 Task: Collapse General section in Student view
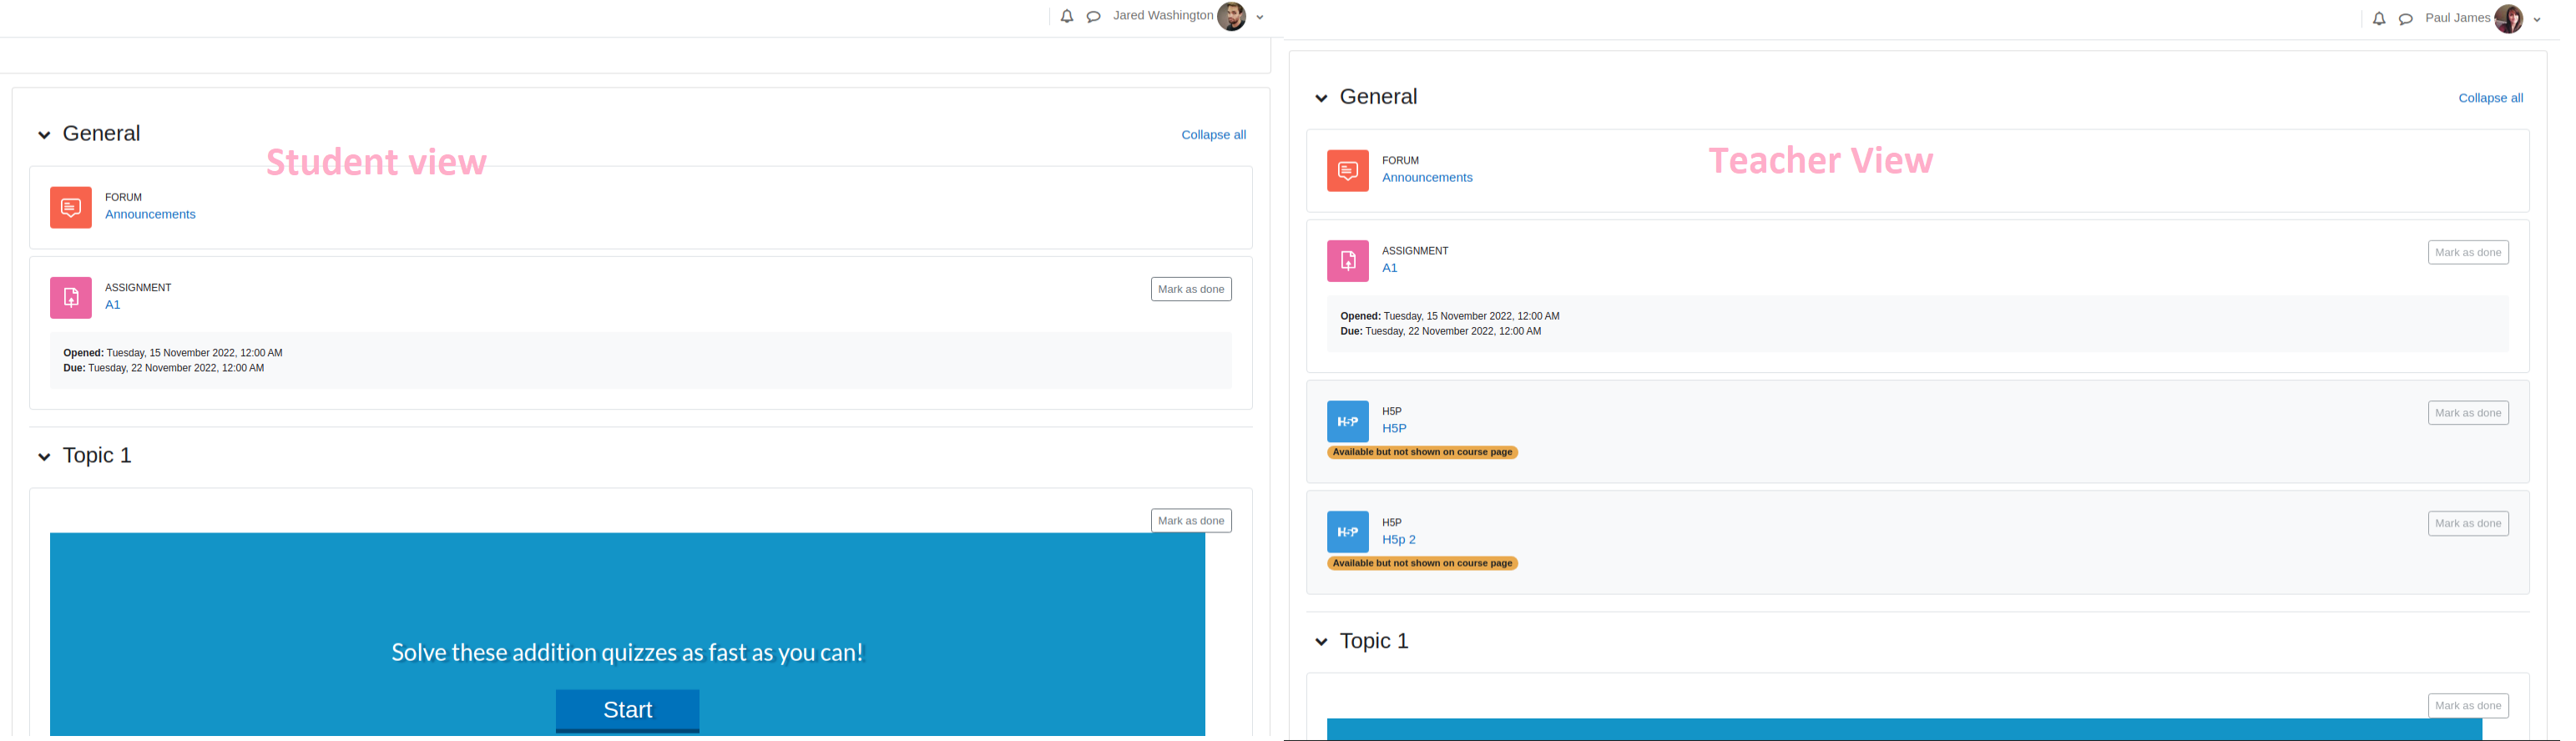tap(44, 135)
